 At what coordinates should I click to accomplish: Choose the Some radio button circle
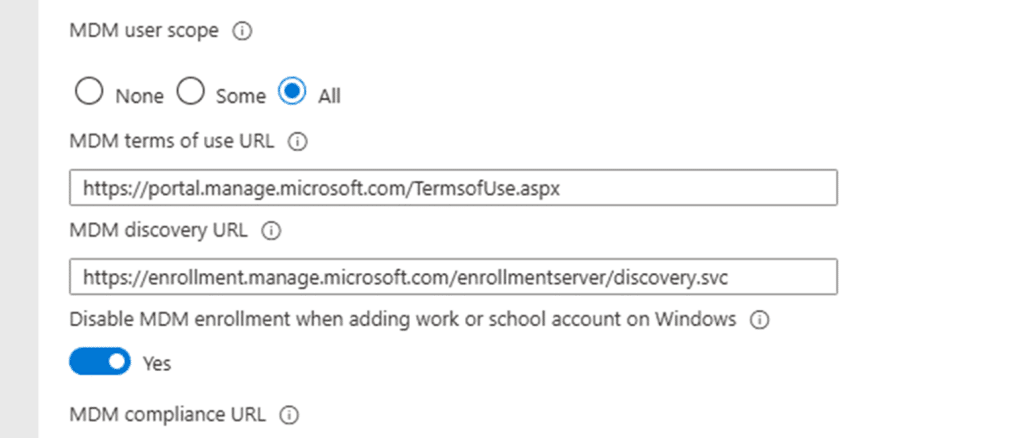191,94
